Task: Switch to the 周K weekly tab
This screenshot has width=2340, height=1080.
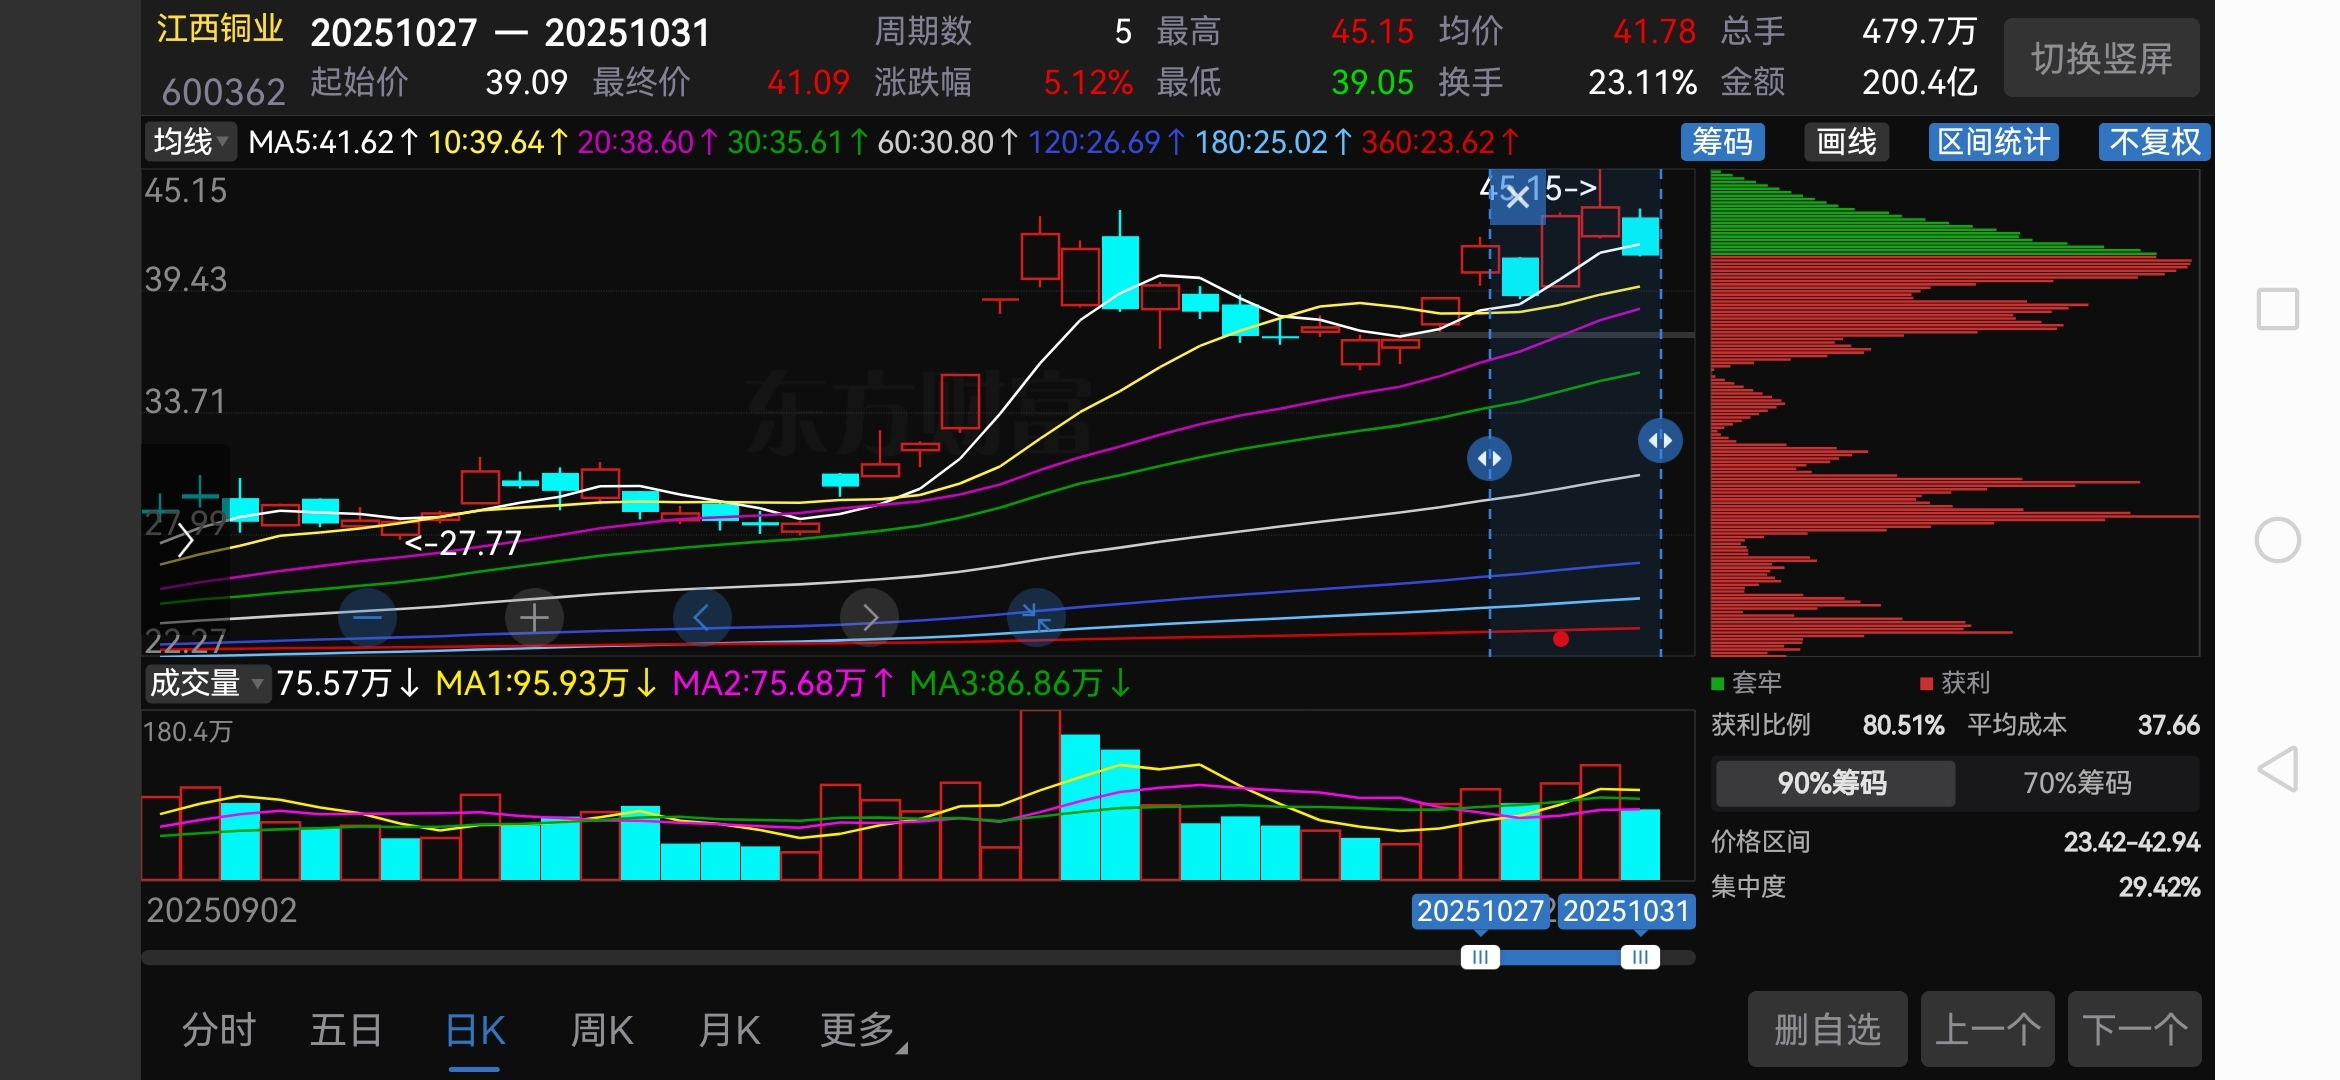Action: [x=602, y=1030]
